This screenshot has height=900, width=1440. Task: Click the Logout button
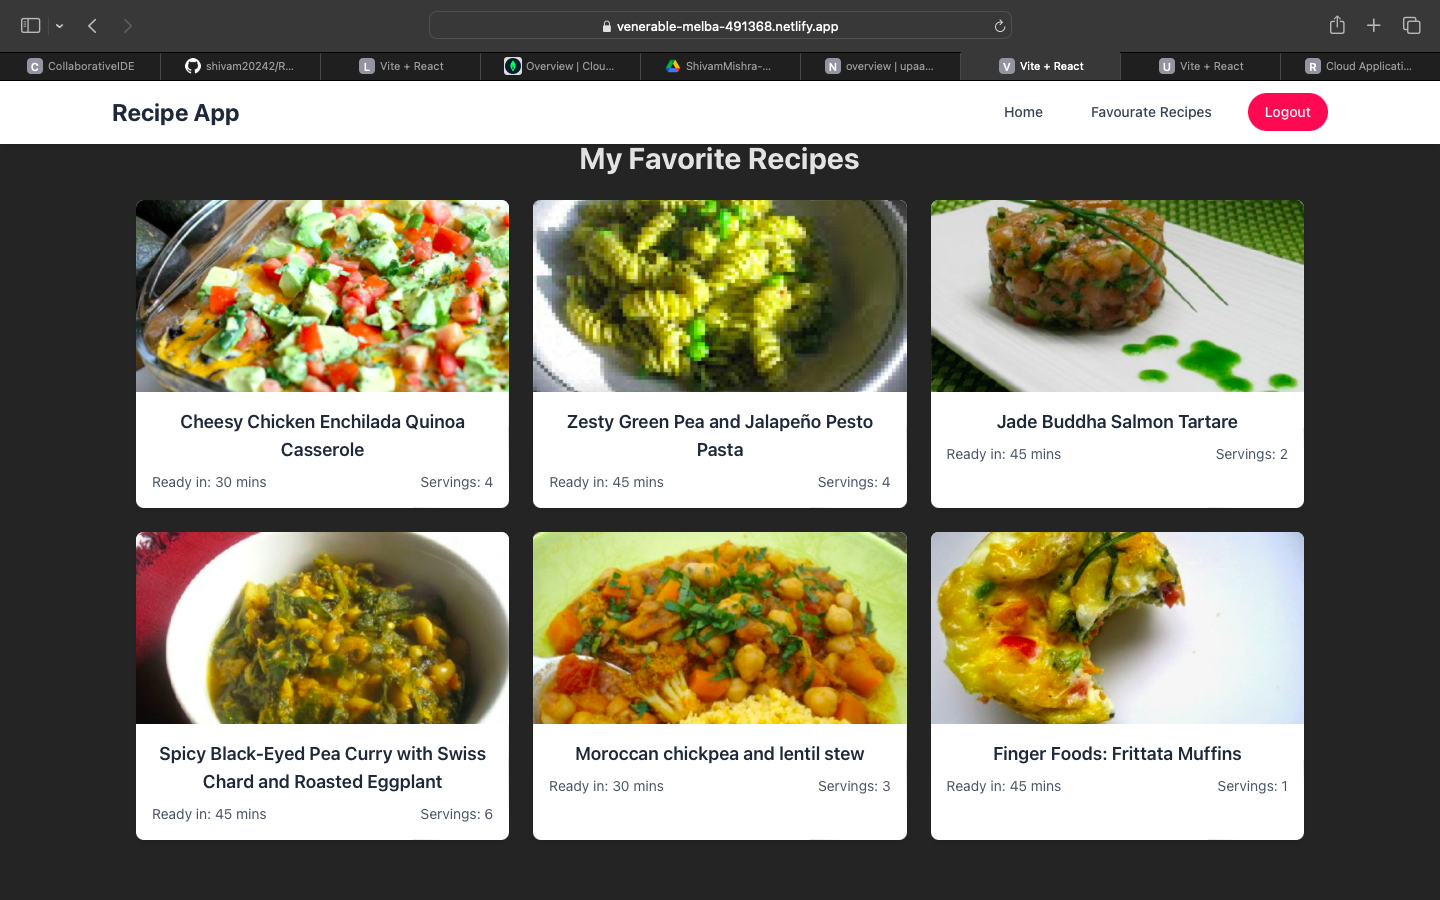pyautogui.click(x=1287, y=112)
